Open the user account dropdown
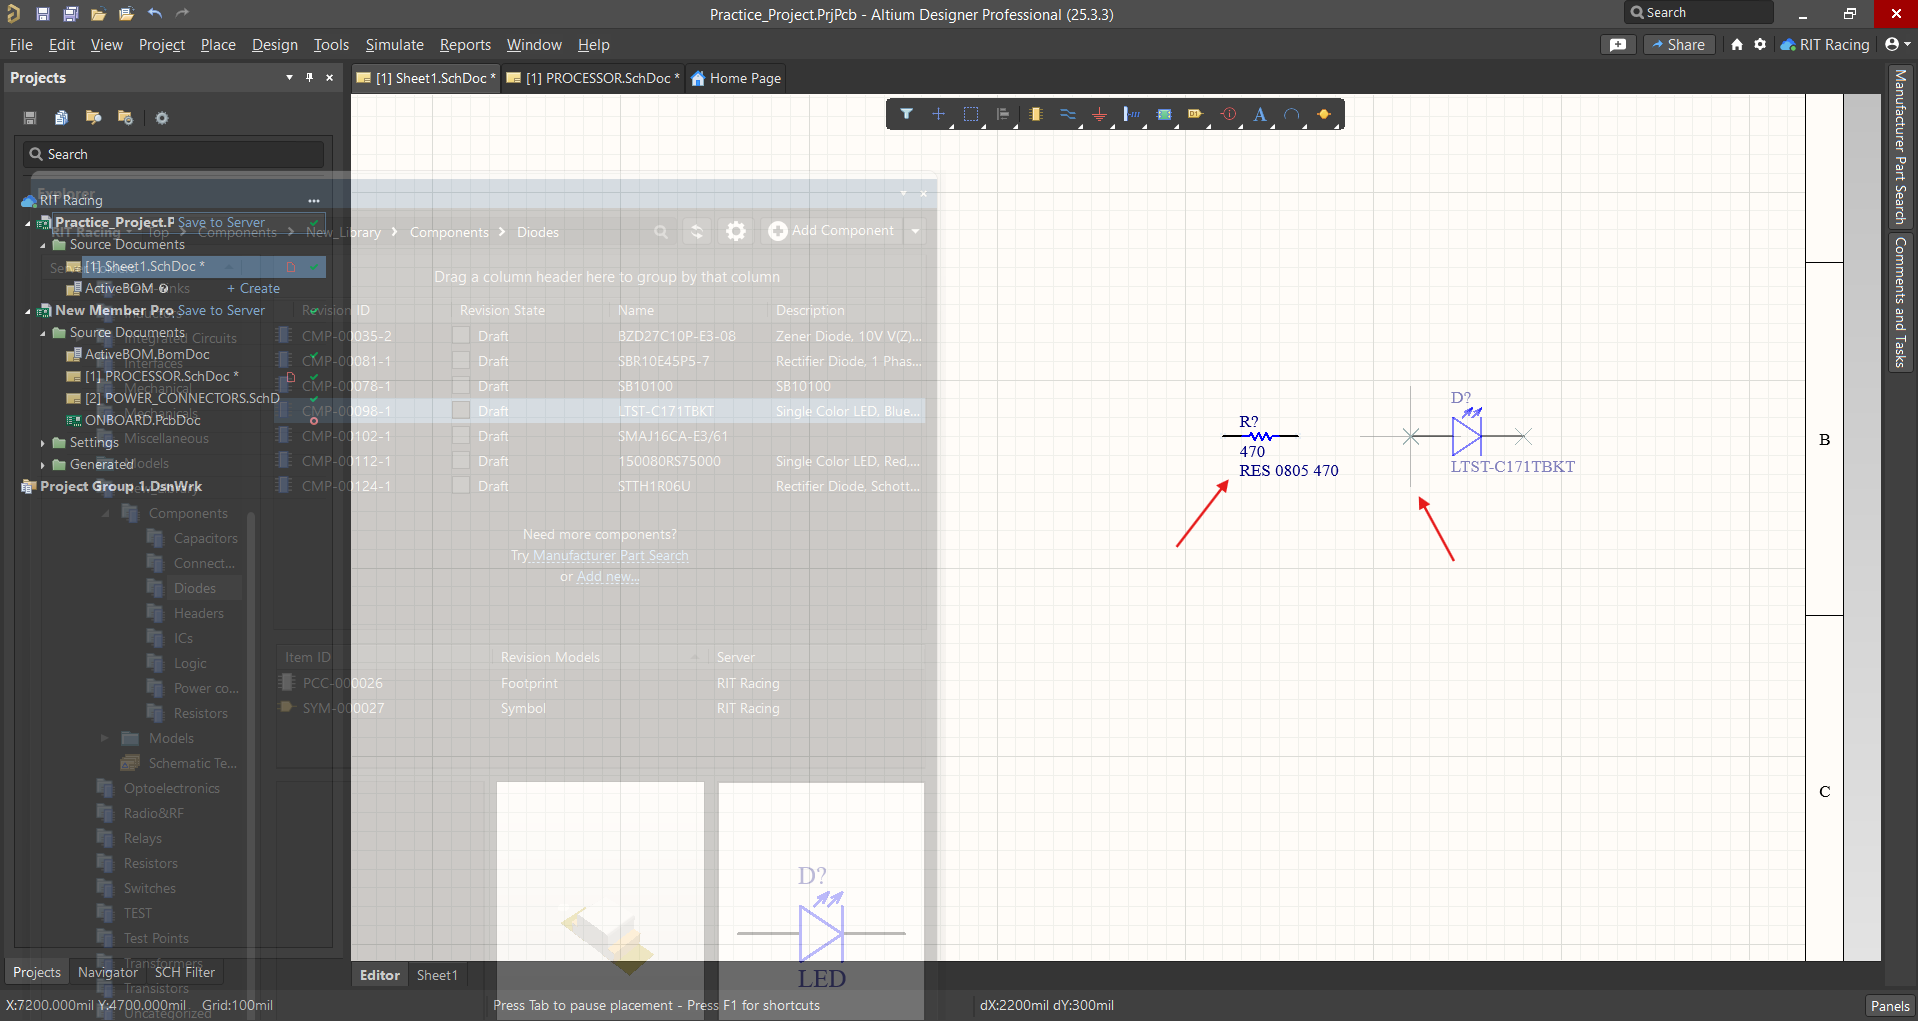1918x1021 pixels. coord(1897,45)
